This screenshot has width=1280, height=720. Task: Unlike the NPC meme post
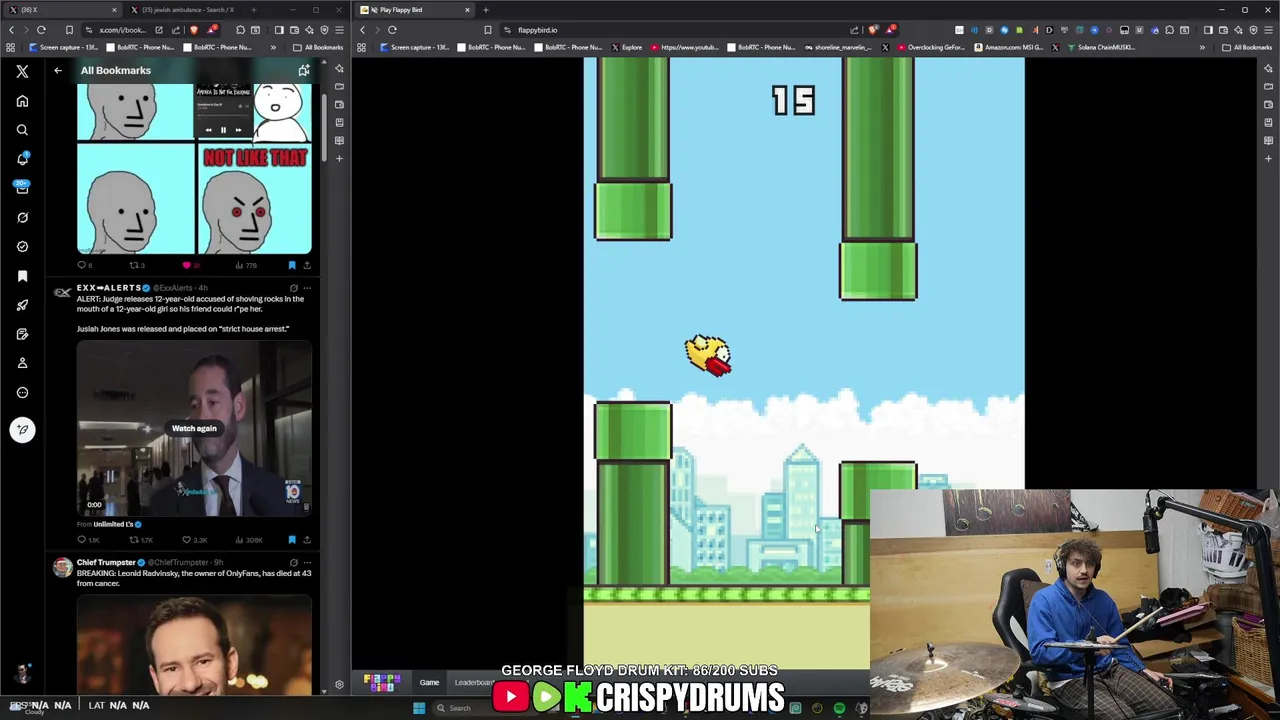(x=189, y=265)
